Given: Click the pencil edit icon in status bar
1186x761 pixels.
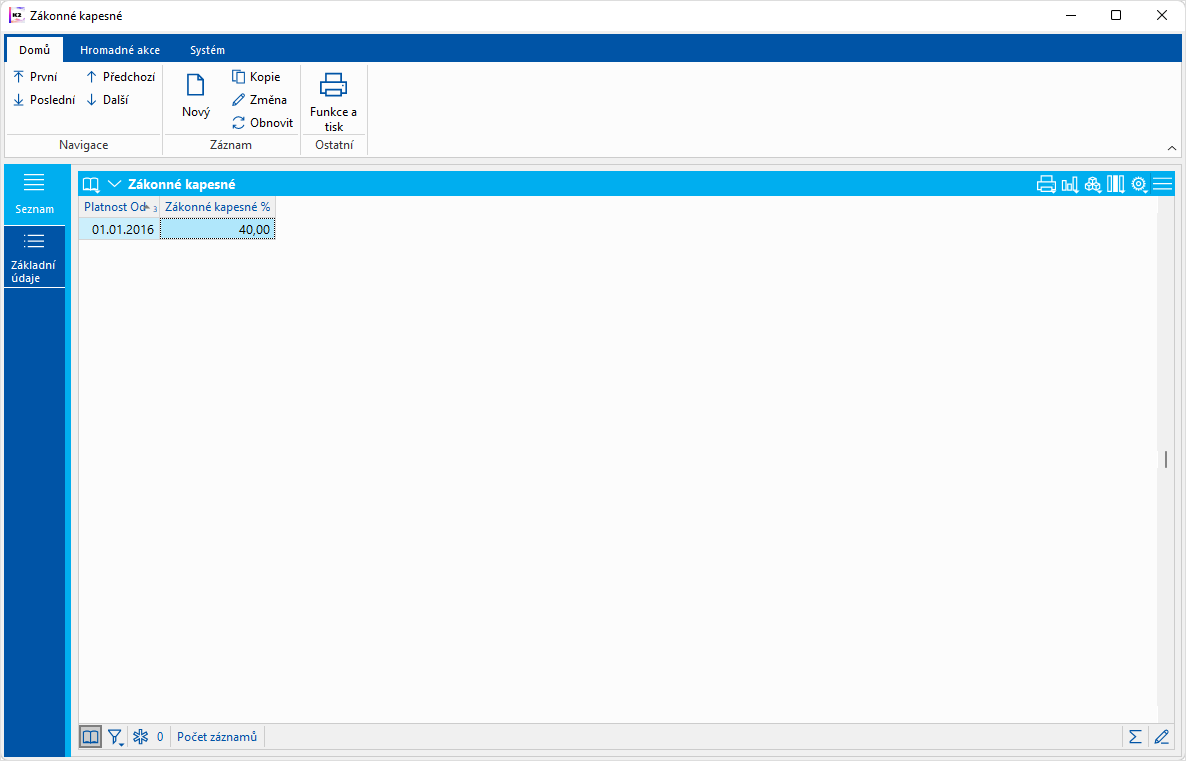Looking at the screenshot, I should (x=1161, y=737).
